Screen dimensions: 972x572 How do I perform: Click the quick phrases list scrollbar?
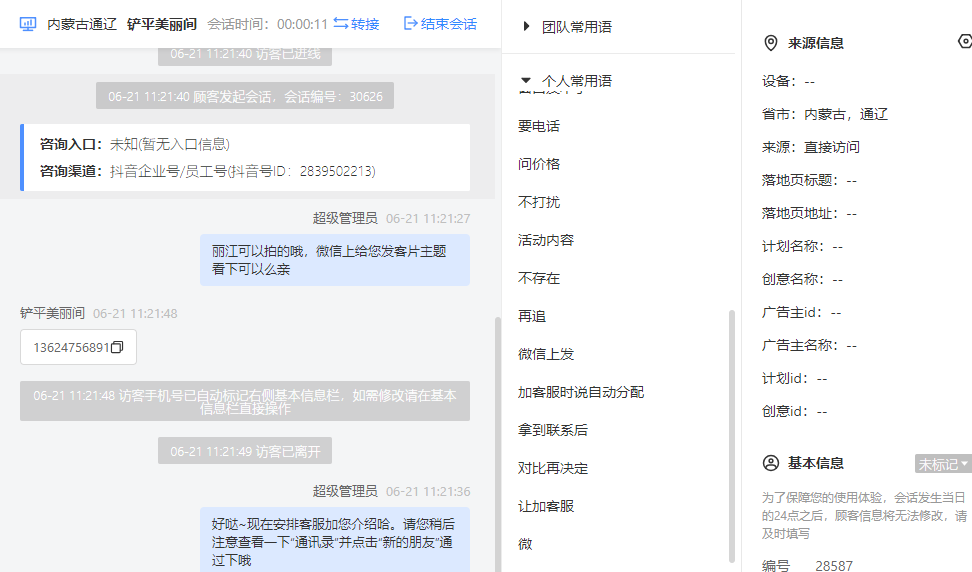pyautogui.click(x=731, y=435)
